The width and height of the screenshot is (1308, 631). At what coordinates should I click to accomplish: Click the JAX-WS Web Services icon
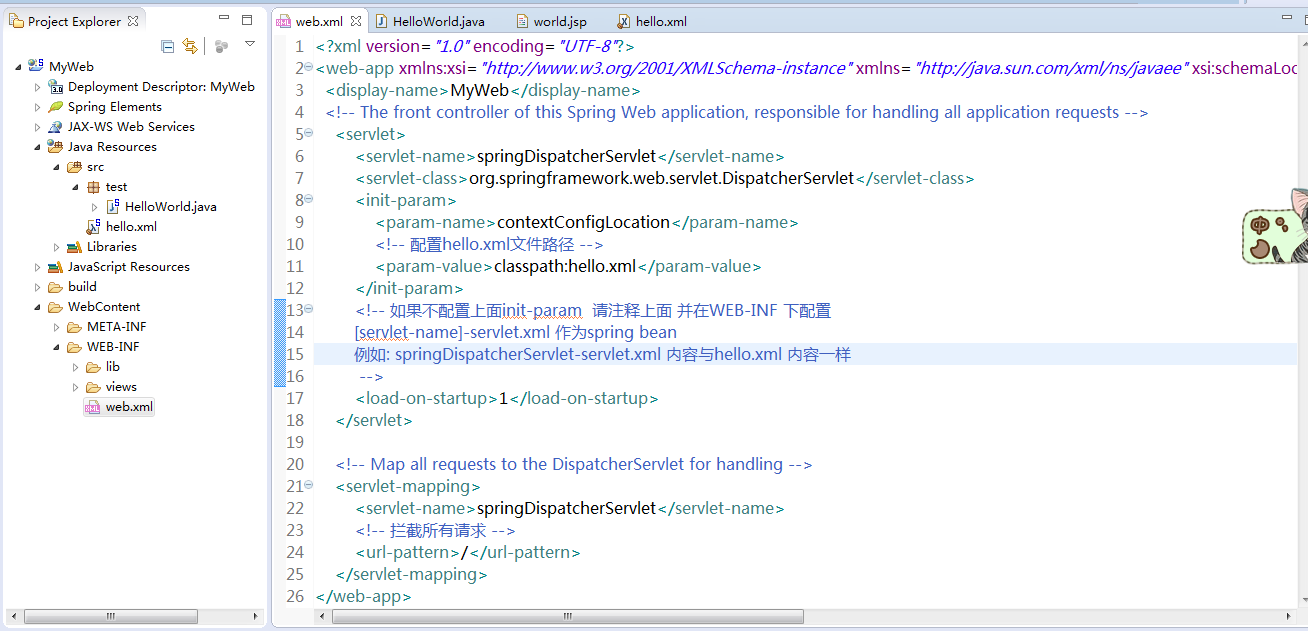pos(56,127)
